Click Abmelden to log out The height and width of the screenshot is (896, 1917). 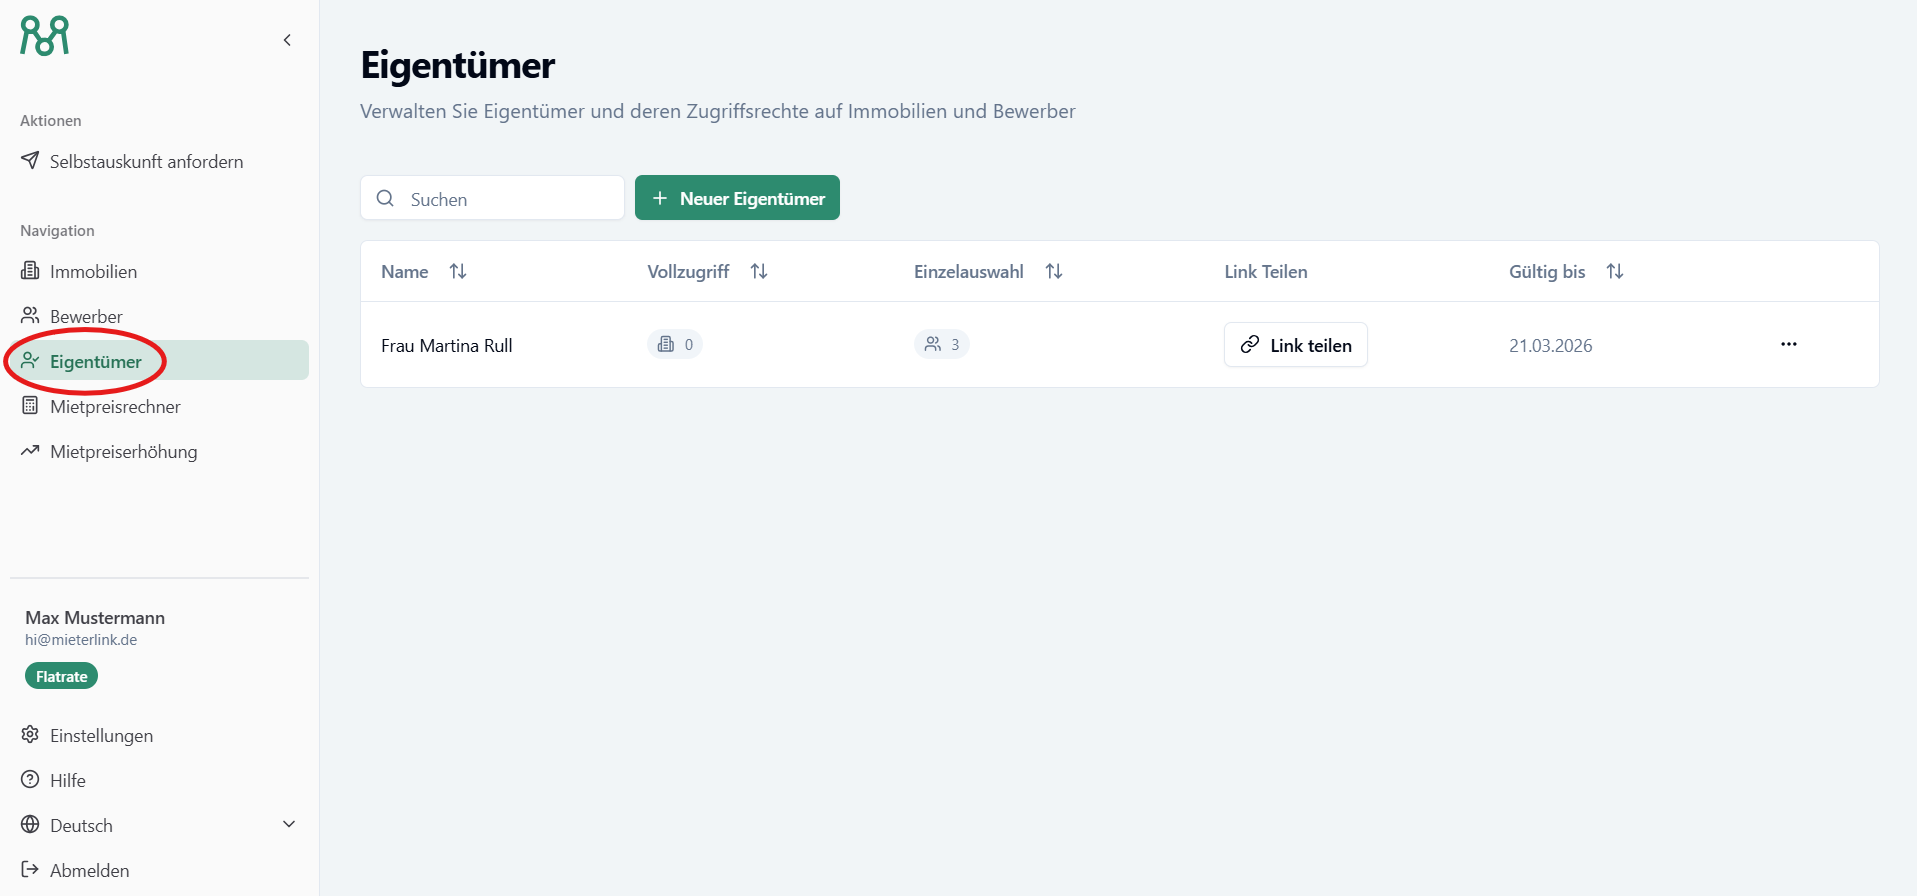[x=89, y=871]
